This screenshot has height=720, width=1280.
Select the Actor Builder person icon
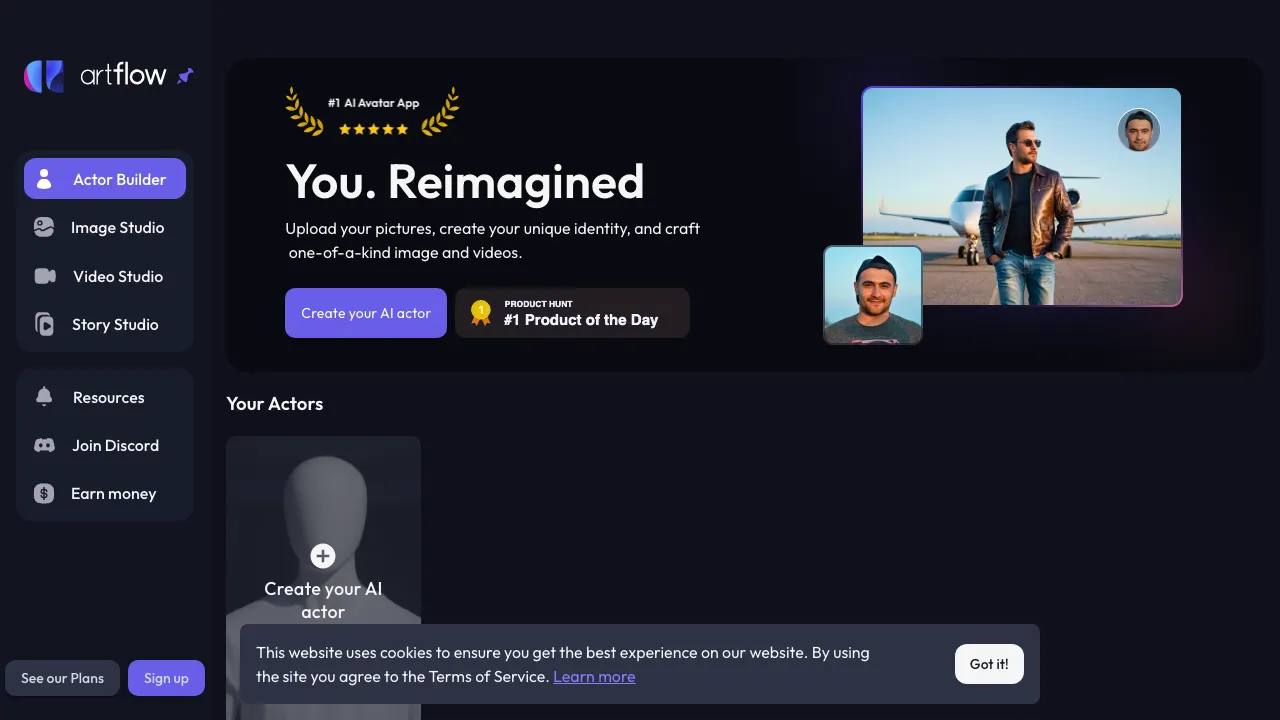(44, 179)
